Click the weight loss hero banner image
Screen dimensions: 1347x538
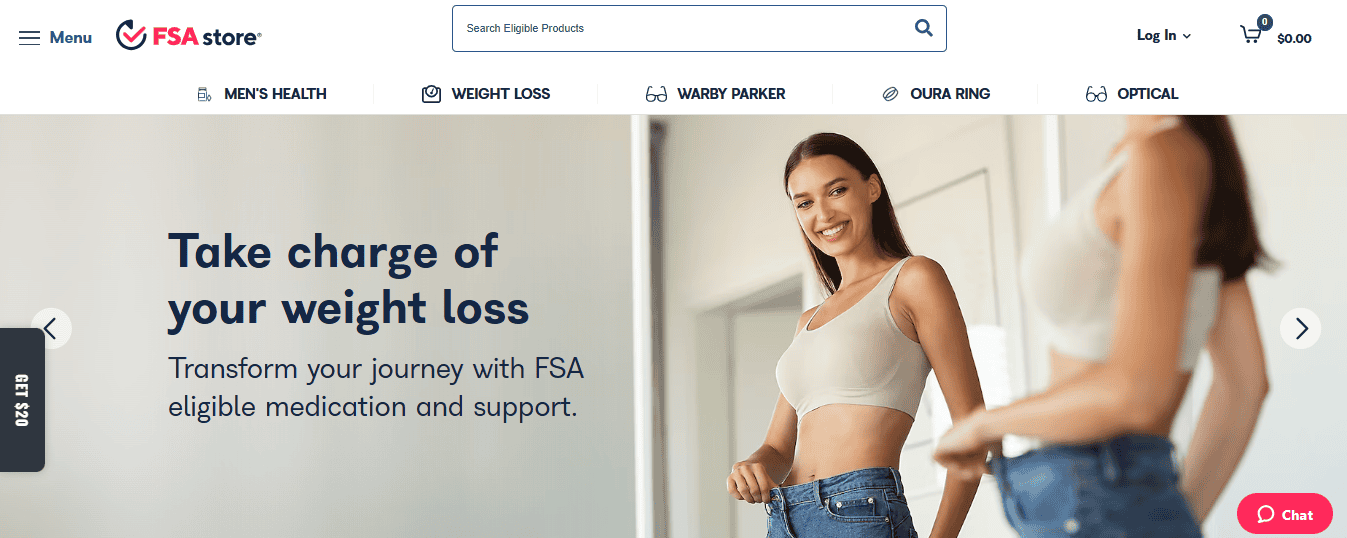point(673,326)
